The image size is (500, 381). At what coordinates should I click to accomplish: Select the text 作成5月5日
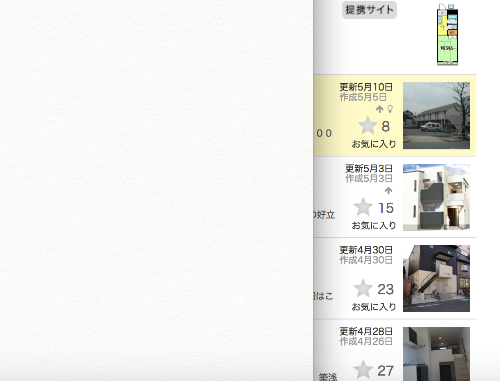(x=363, y=97)
